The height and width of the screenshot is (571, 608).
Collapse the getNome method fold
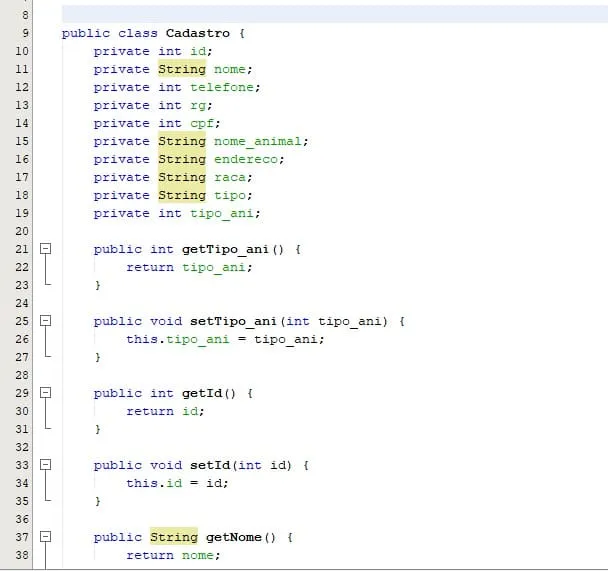(46, 536)
